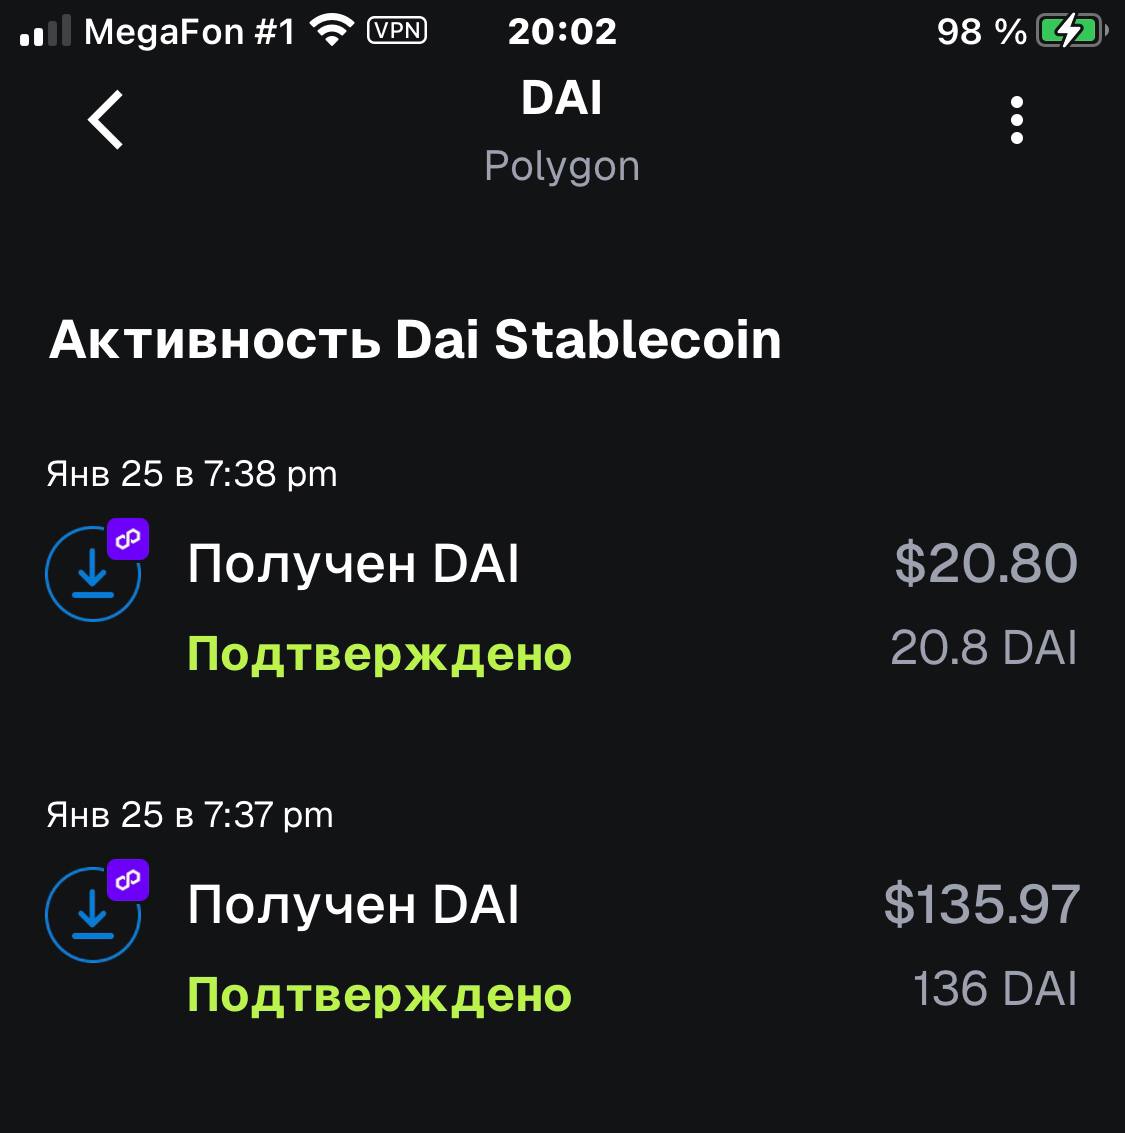Tap the VPN indicator in the status bar

pyautogui.click(x=397, y=31)
